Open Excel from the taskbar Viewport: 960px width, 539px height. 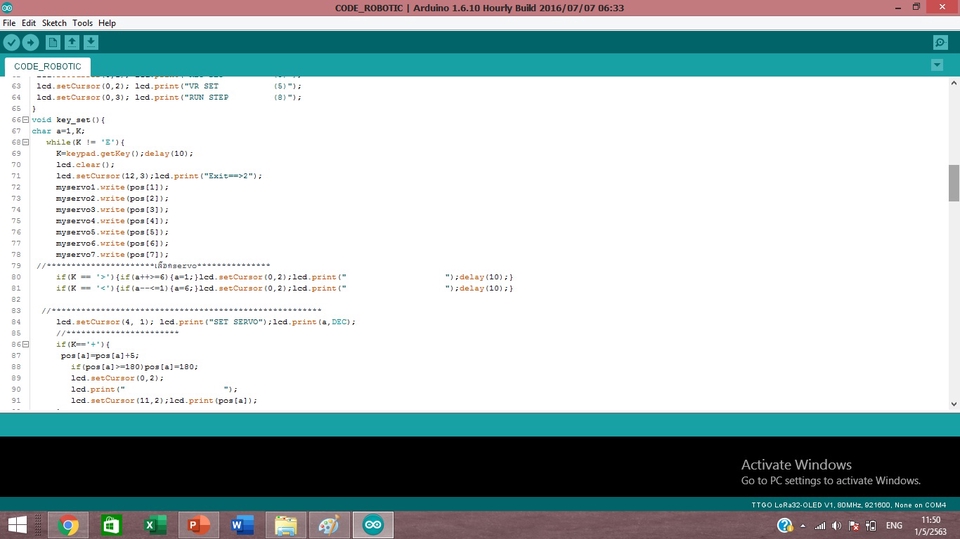click(x=155, y=525)
